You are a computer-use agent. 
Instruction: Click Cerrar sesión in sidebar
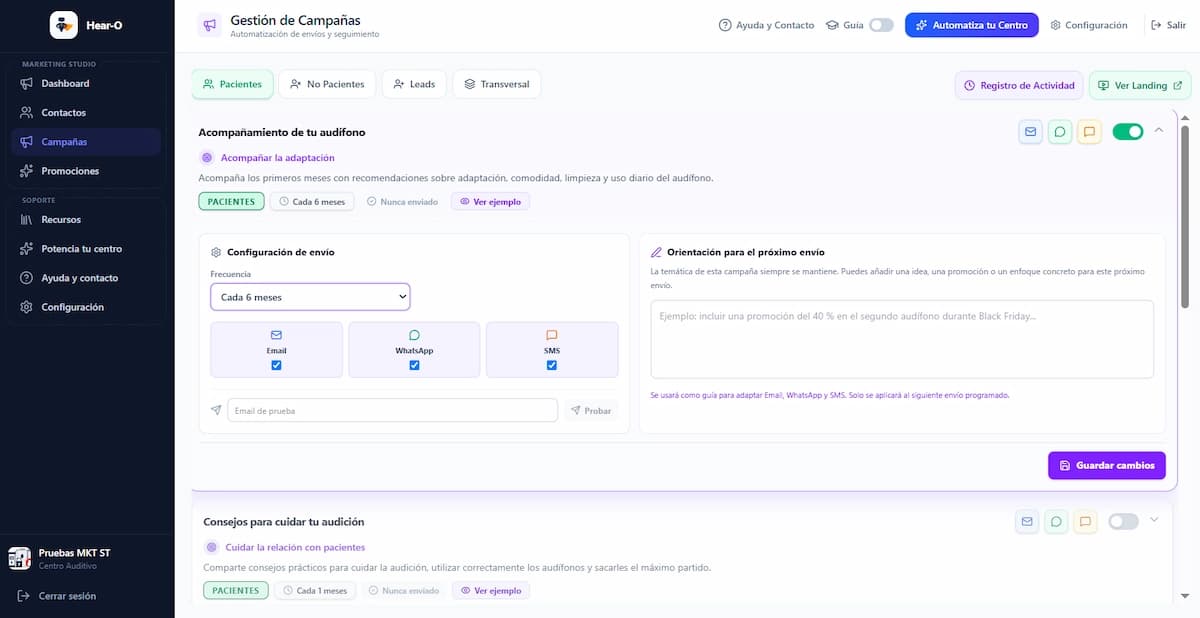[x=58, y=596]
